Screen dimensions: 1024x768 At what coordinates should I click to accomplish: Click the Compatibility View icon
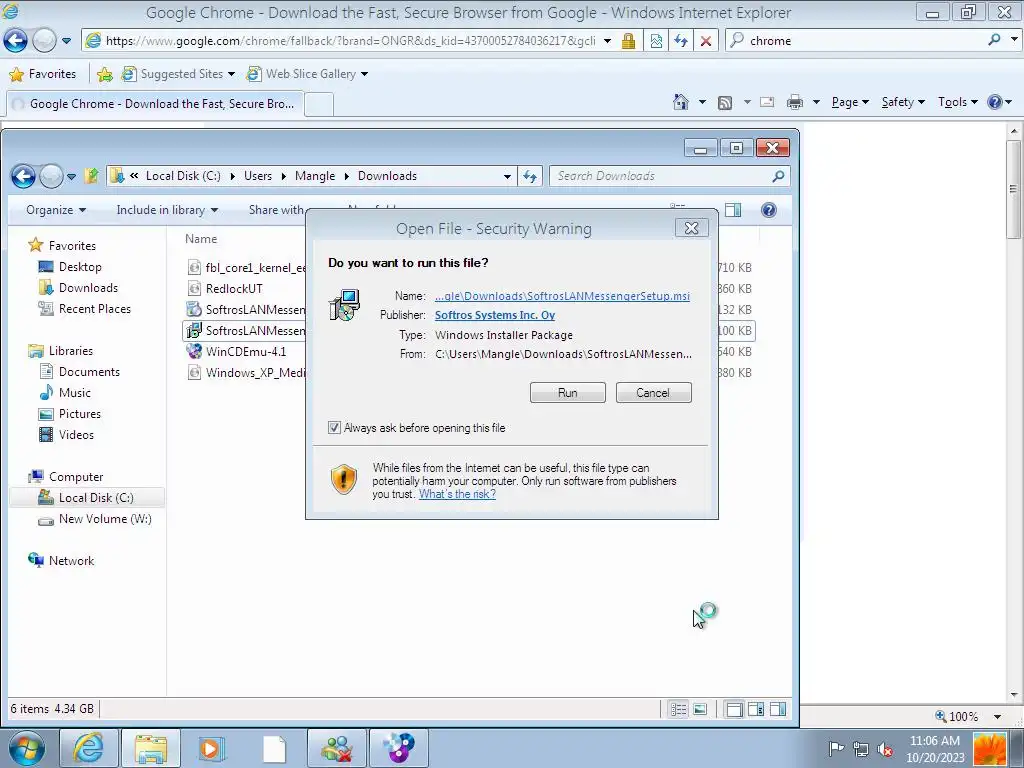(x=656, y=40)
